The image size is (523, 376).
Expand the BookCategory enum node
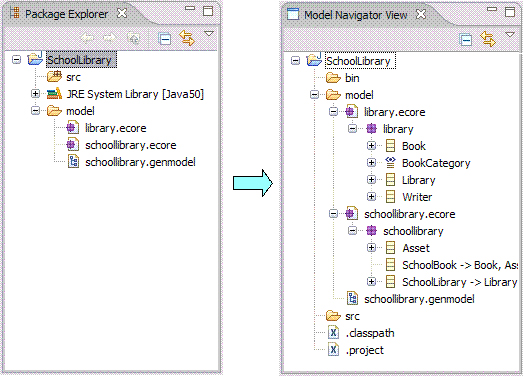371,163
